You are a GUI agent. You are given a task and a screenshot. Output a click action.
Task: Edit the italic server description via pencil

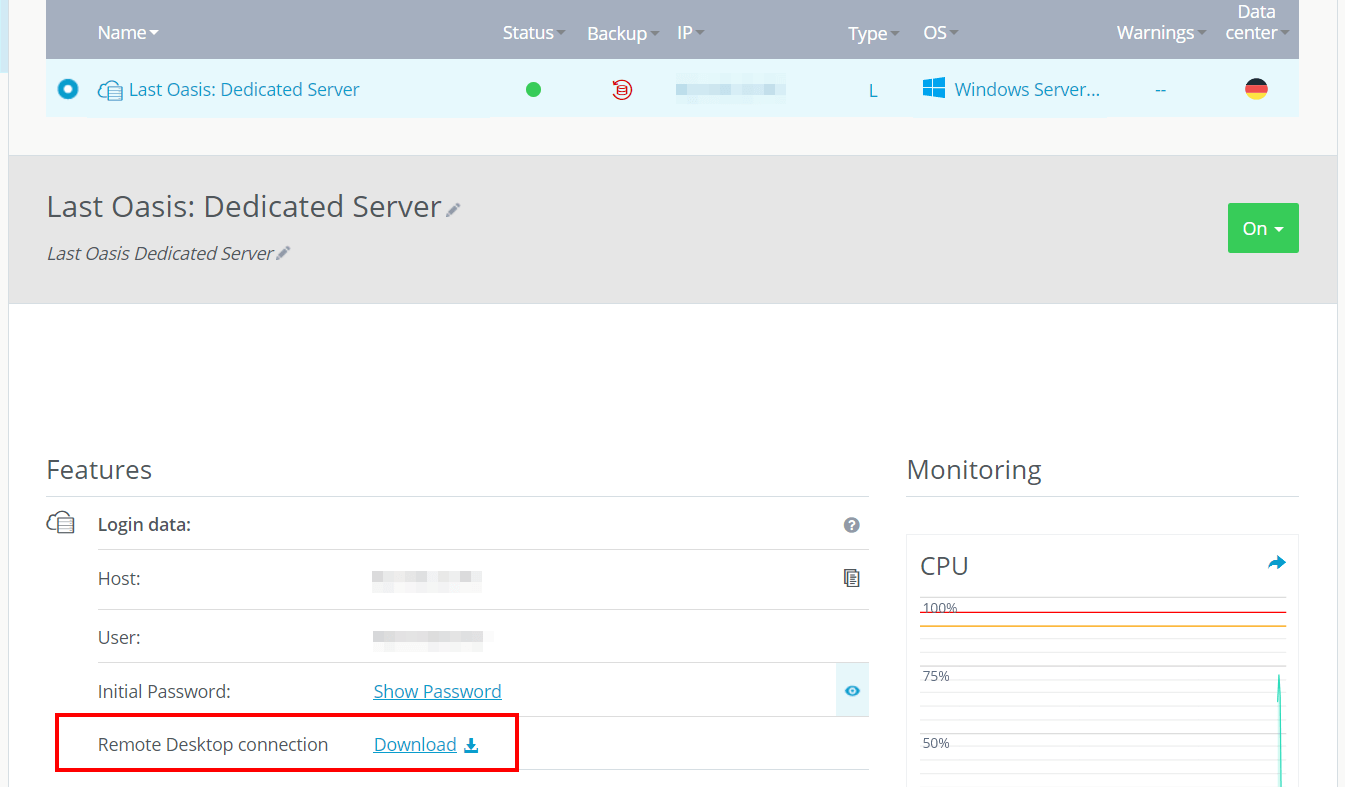point(283,254)
